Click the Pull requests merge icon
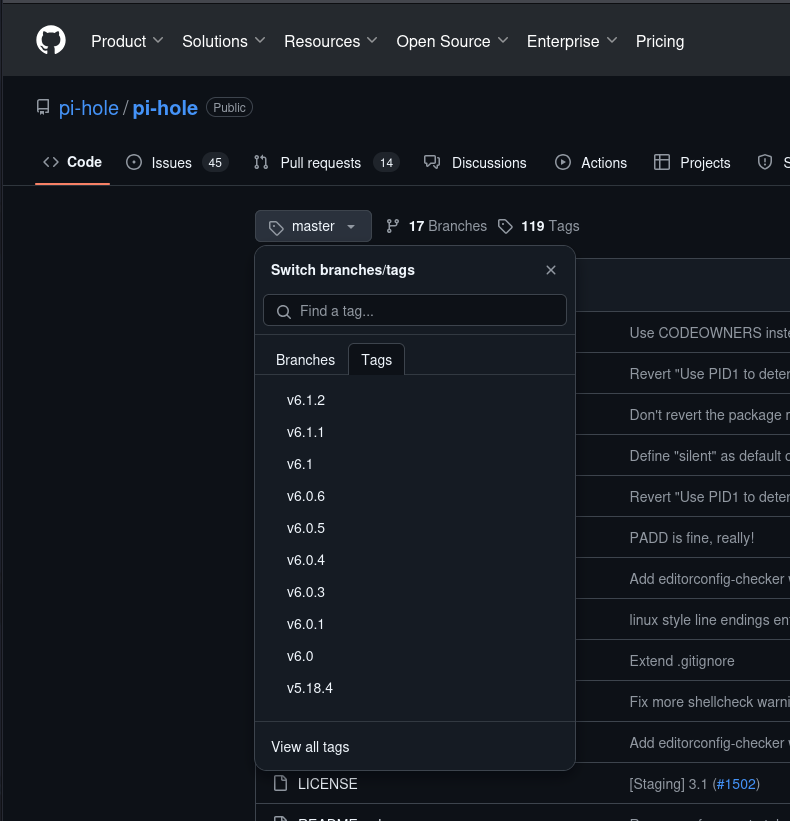 [261, 162]
